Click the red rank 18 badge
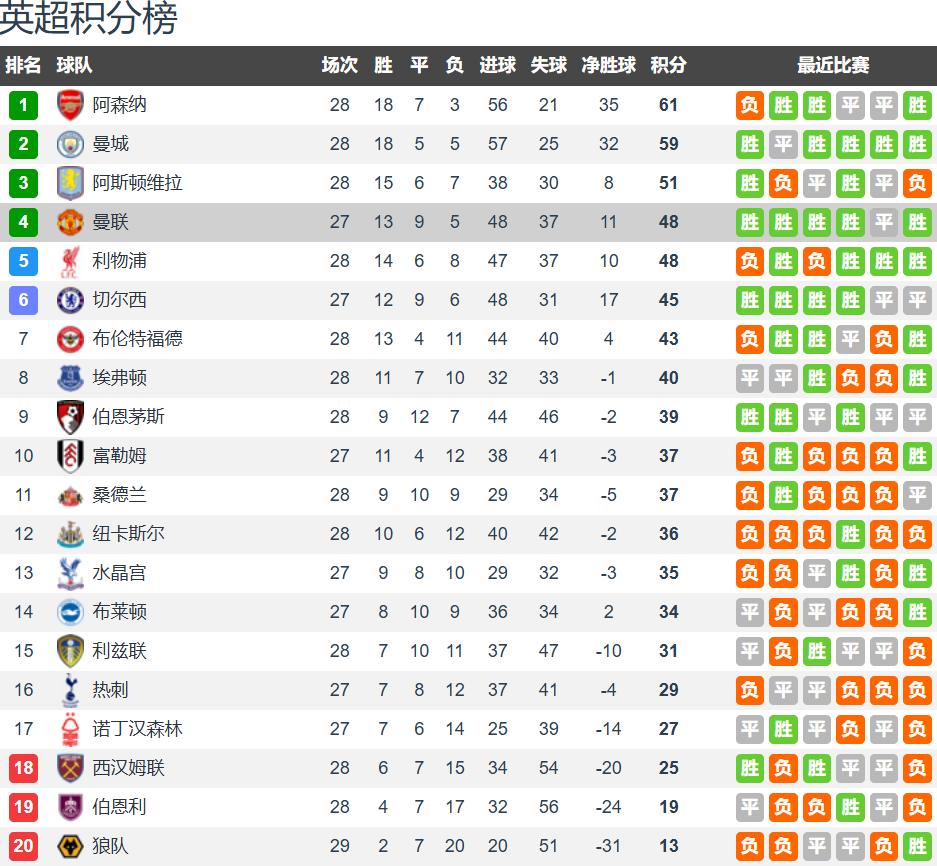This screenshot has width=937, height=866. pos(23,768)
